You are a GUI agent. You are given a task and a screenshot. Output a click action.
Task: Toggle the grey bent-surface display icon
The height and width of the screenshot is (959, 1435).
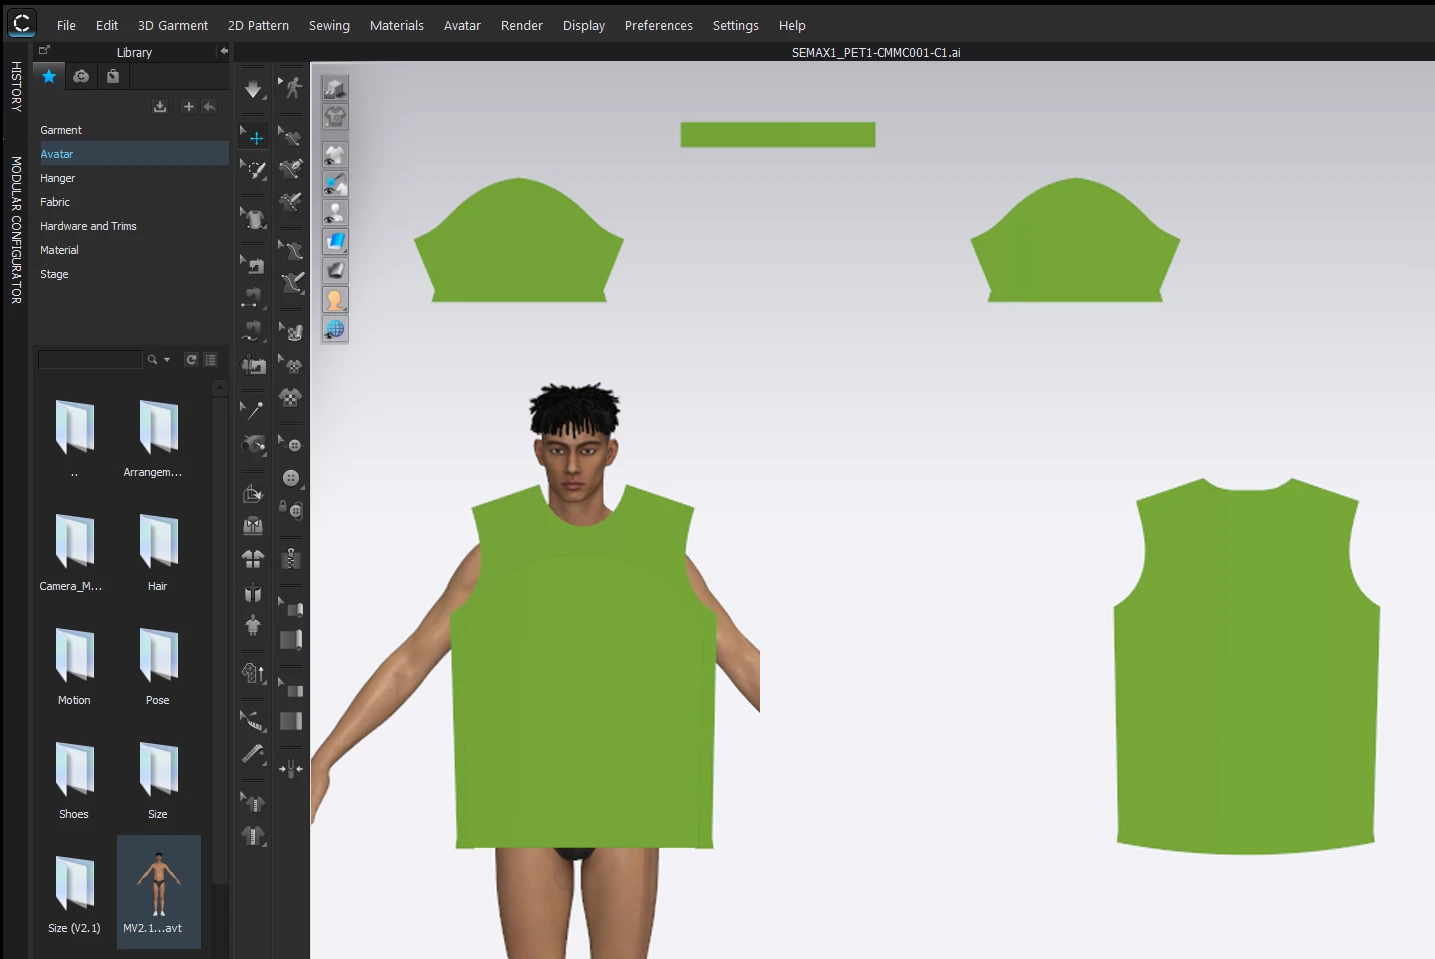point(335,270)
